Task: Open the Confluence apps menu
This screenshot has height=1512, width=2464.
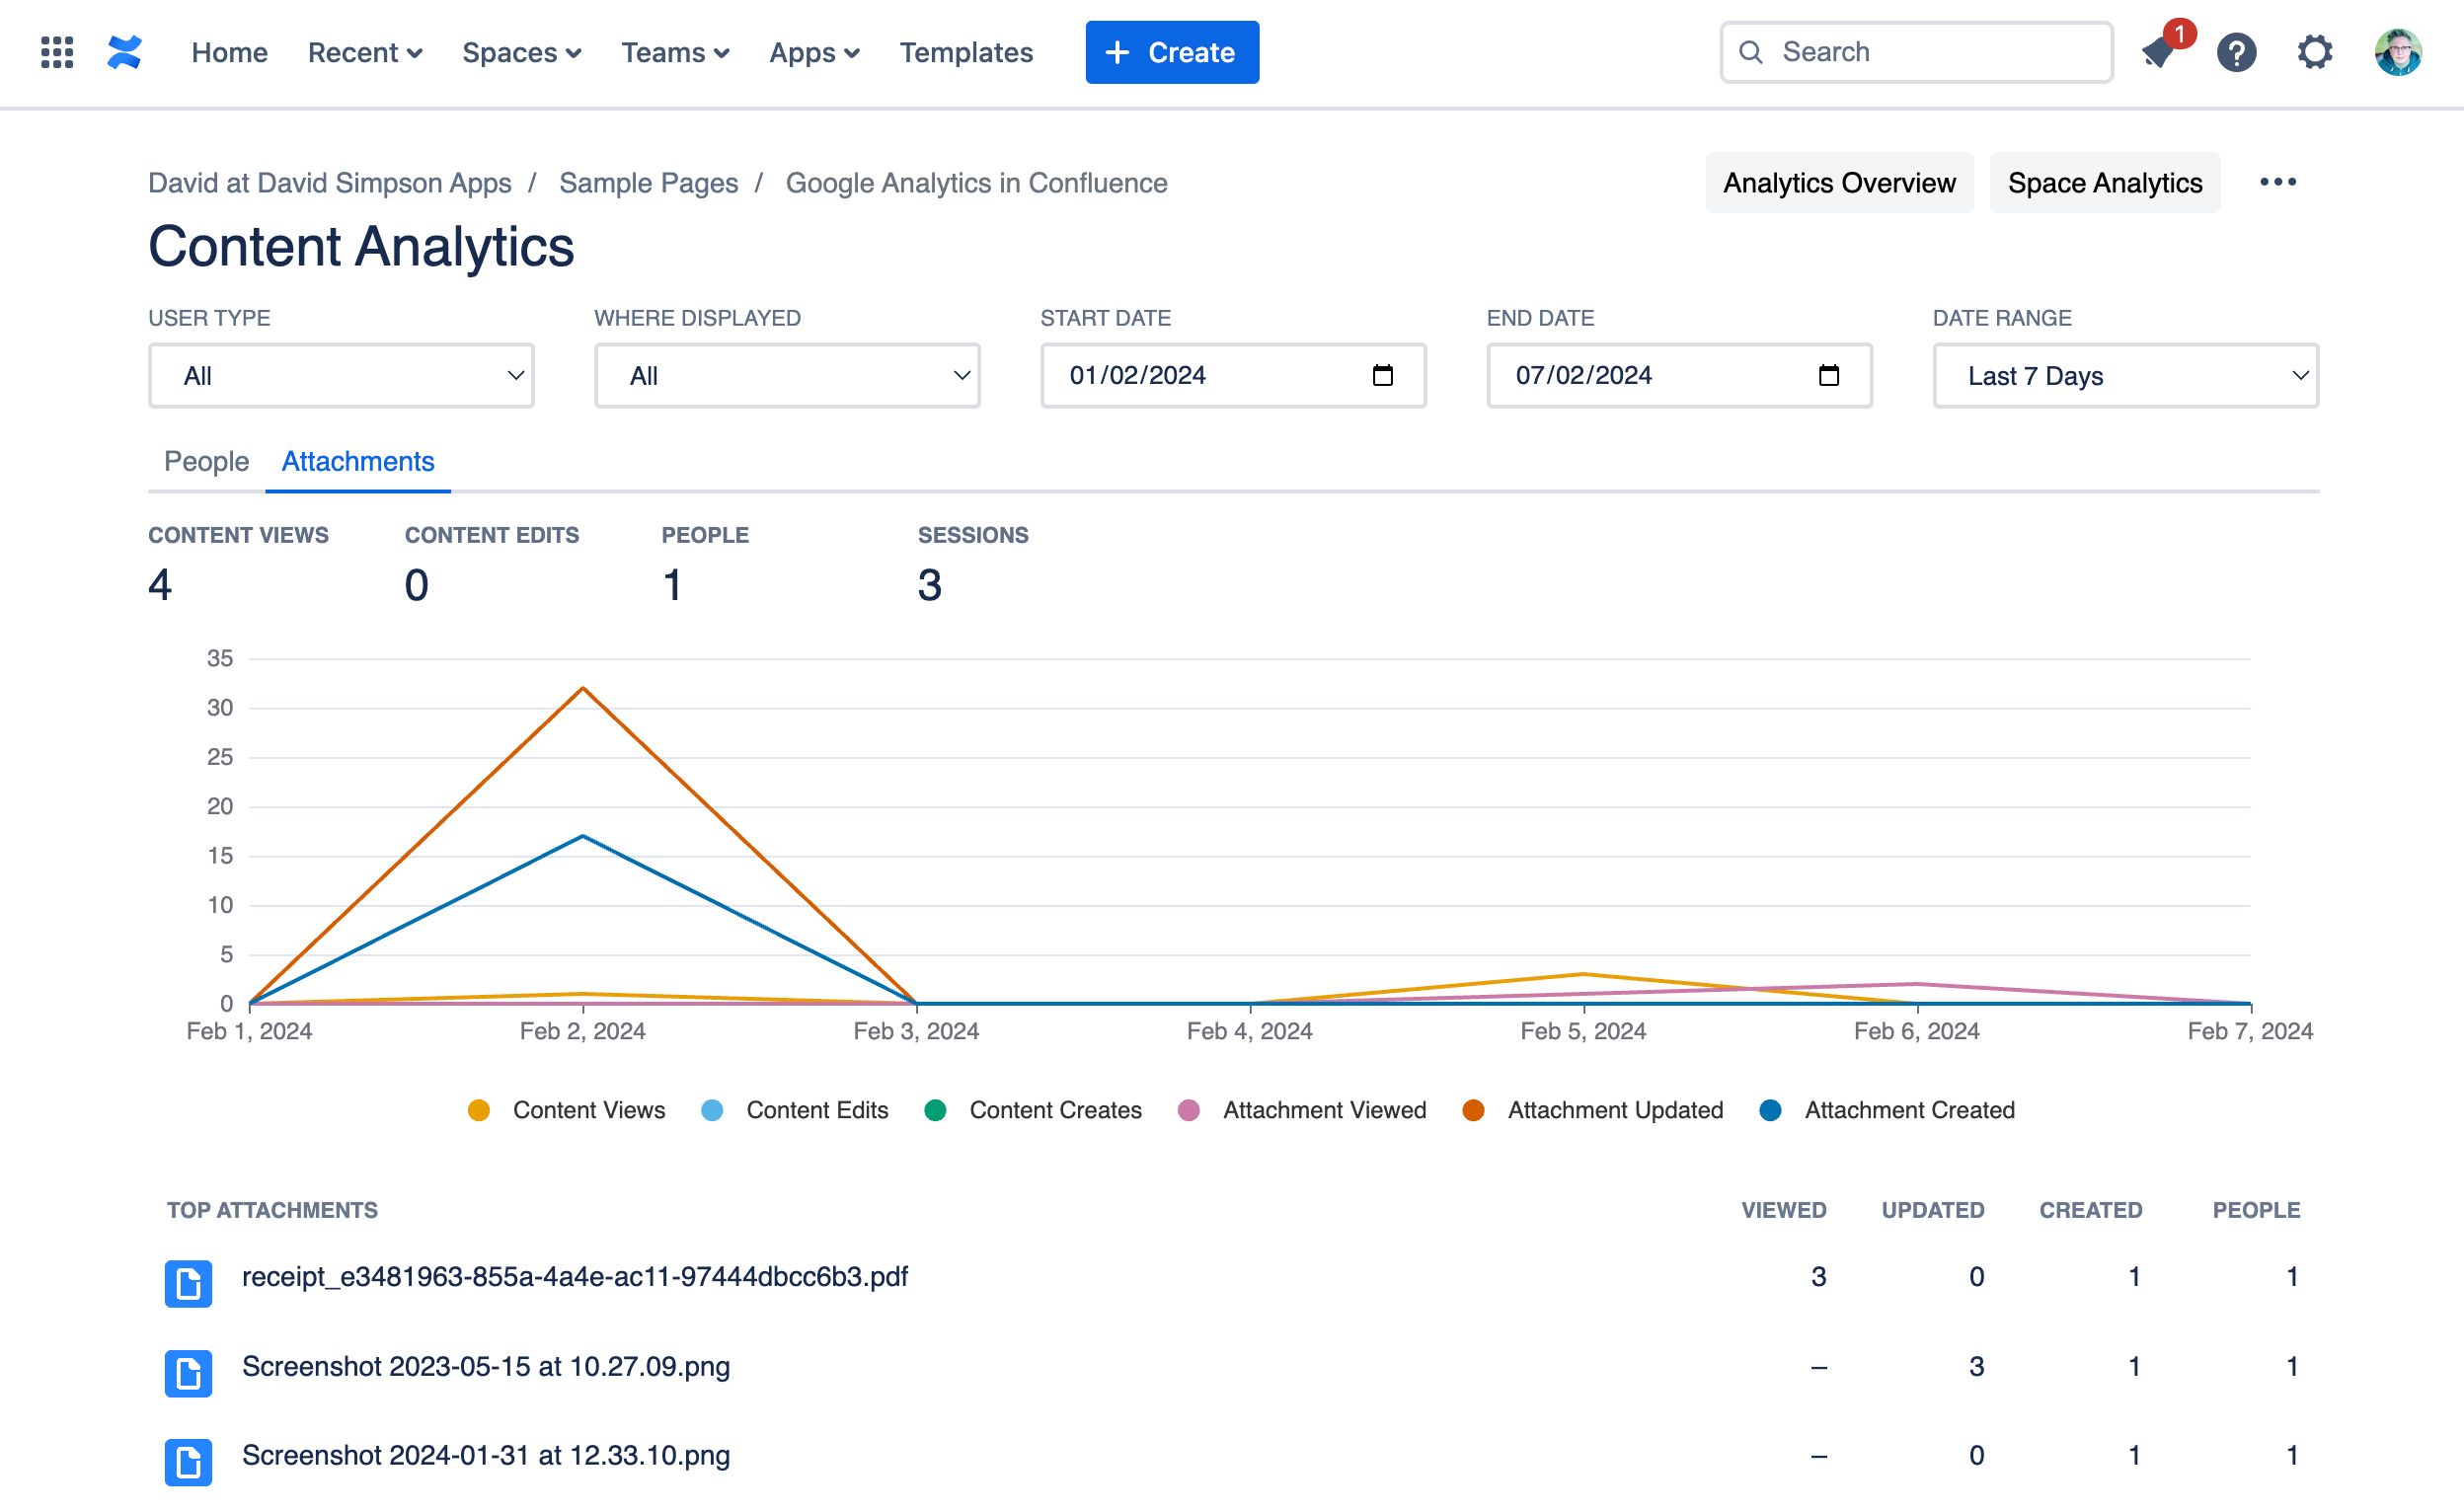Action: click(811, 51)
